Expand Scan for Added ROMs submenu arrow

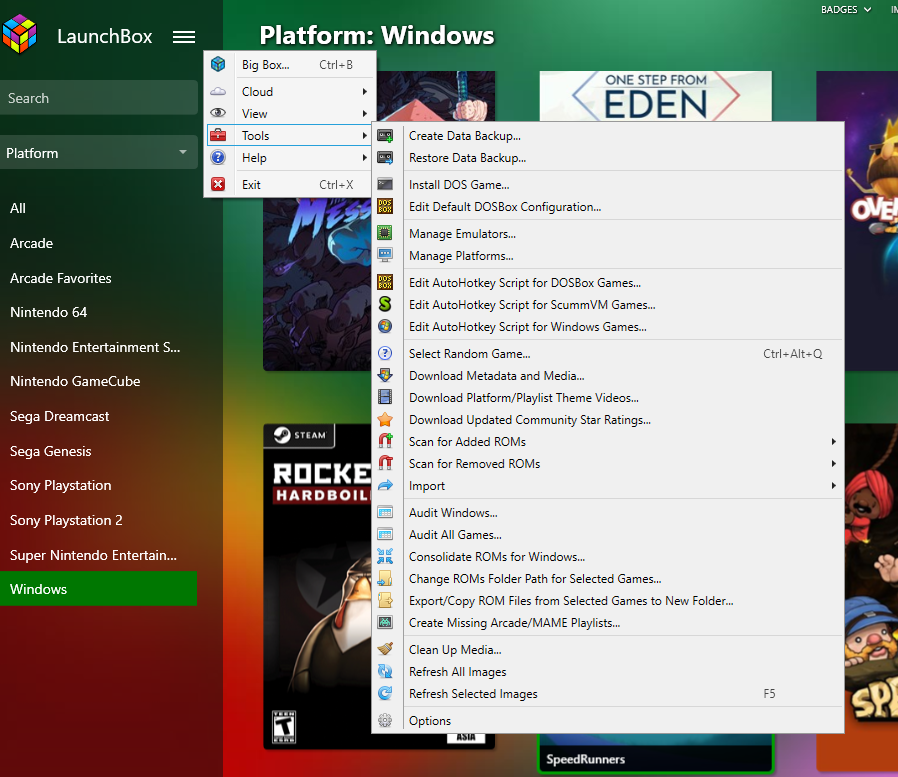[833, 441]
